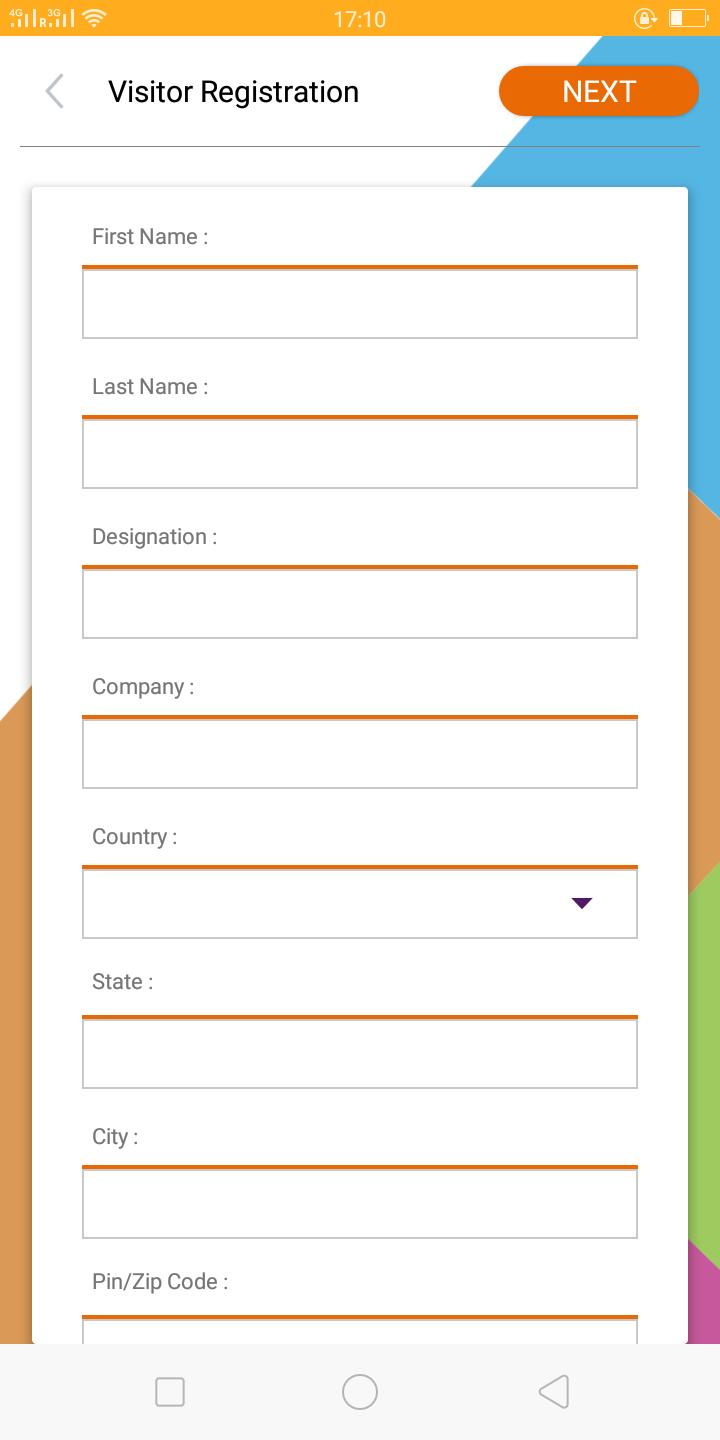The image size is (720, 1440).
Task: Tap the State input field
Action: 360,1054
